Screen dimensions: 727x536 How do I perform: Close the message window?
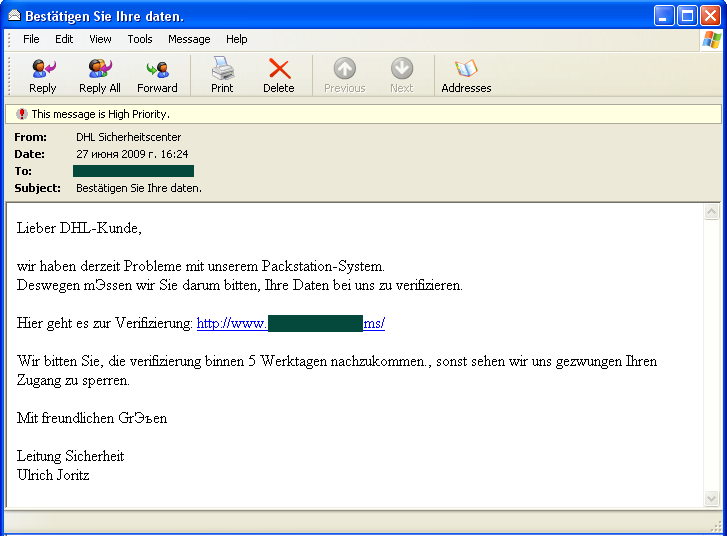pyautogui.click(x=710, y=16)
